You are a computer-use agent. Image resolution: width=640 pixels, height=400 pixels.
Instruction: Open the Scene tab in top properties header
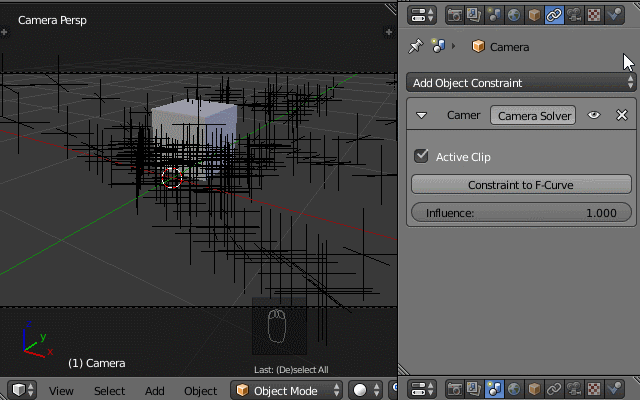494,15
